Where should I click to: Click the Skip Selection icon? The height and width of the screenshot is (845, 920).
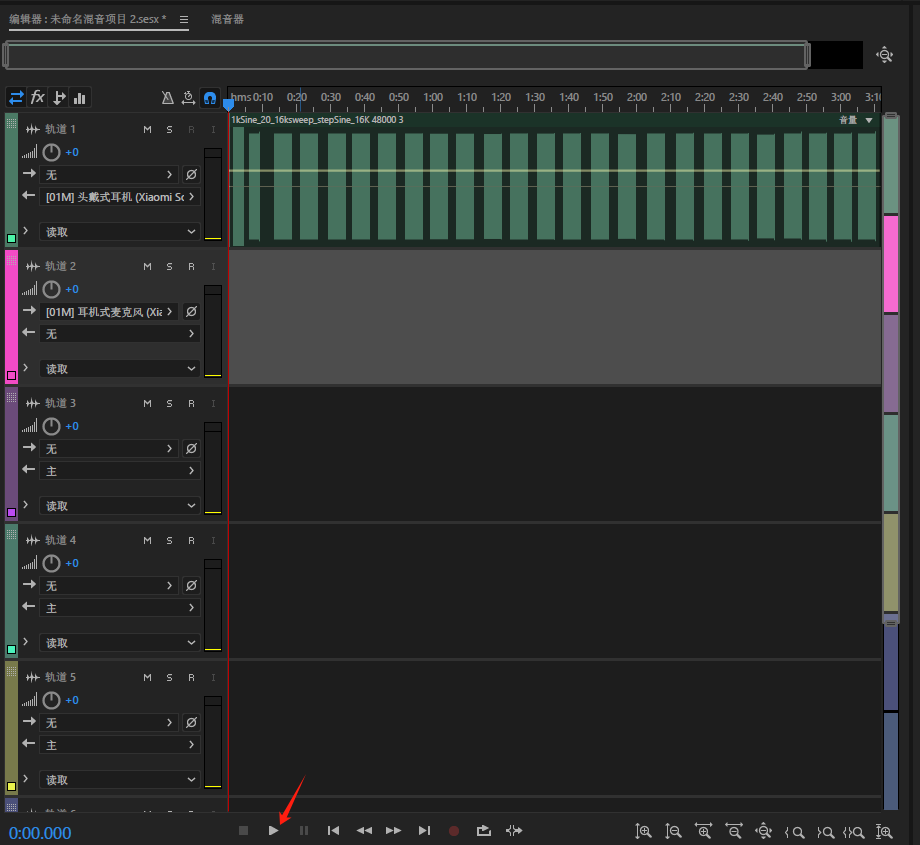[x=514, y=830]
